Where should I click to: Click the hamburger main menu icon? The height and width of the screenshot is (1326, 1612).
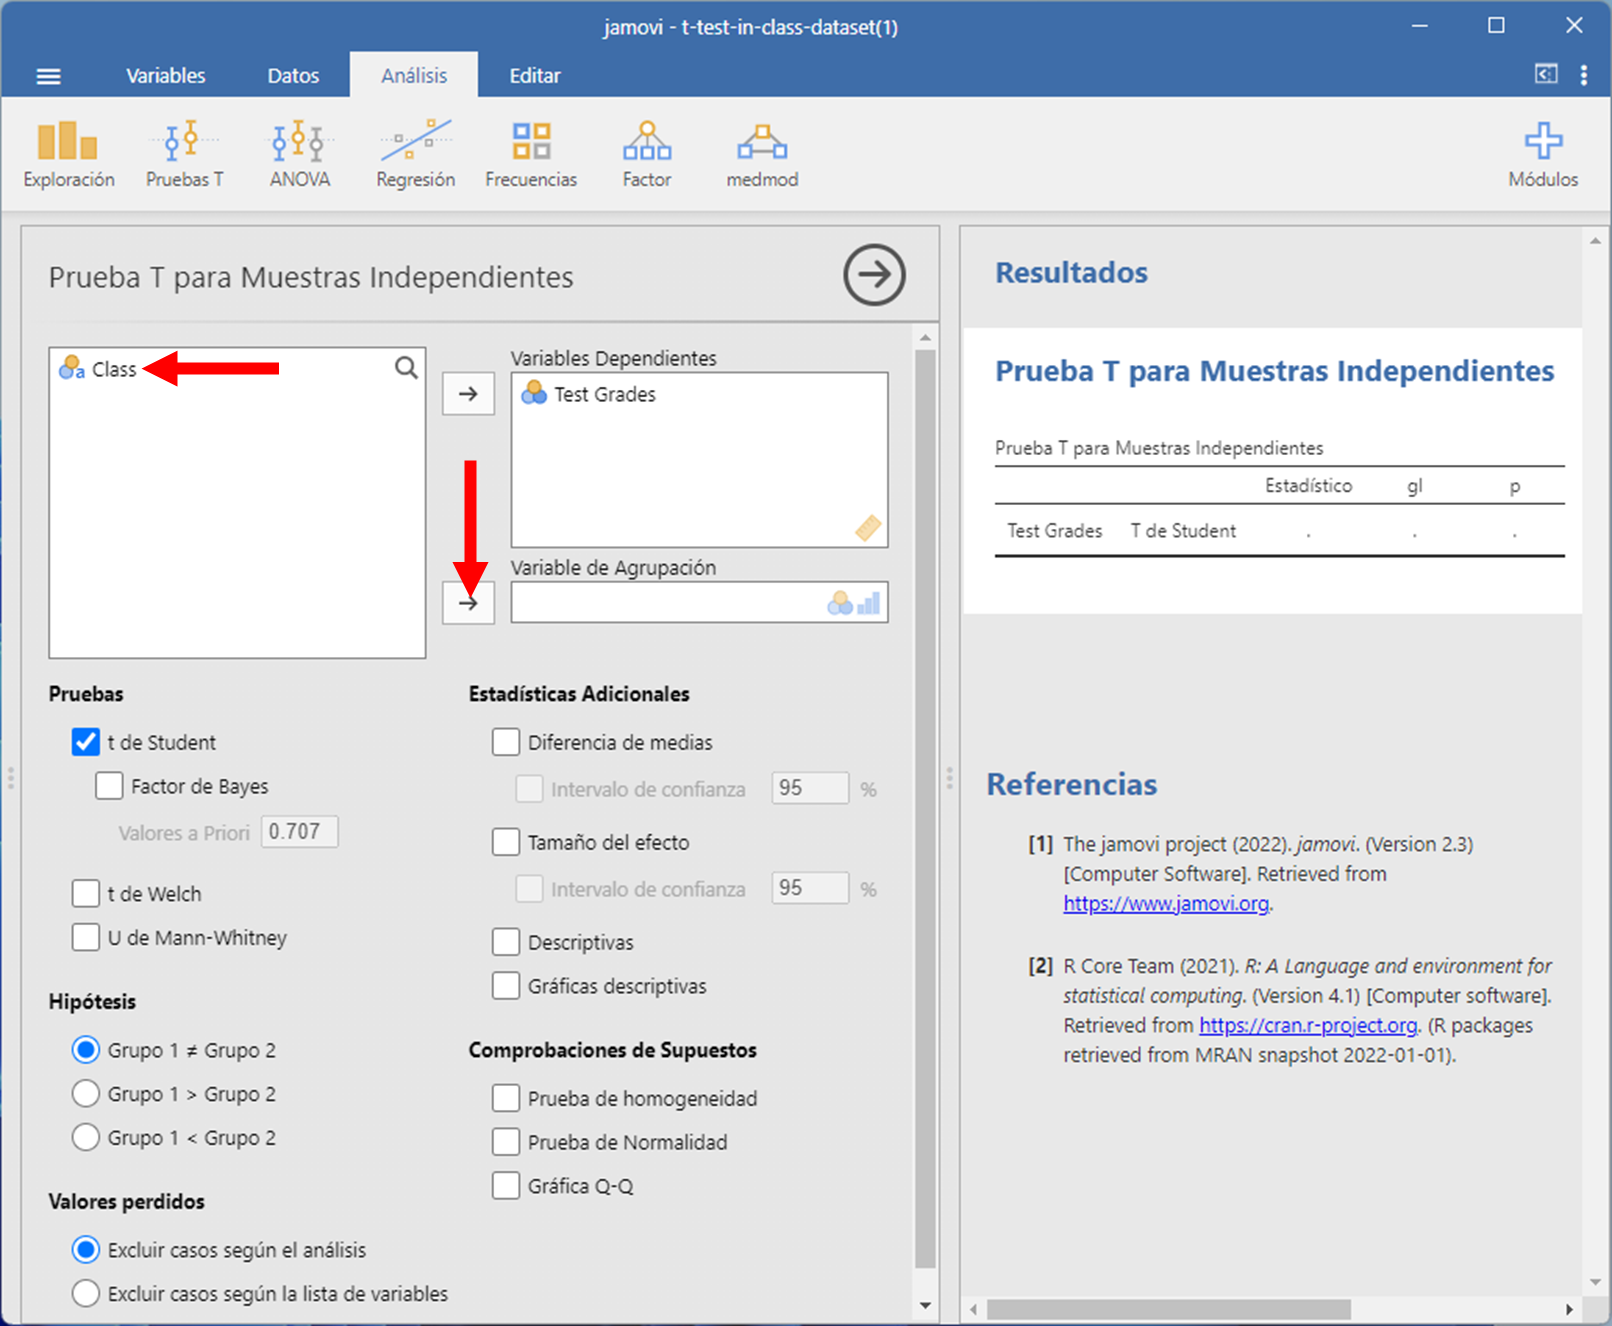coord(48,76)
